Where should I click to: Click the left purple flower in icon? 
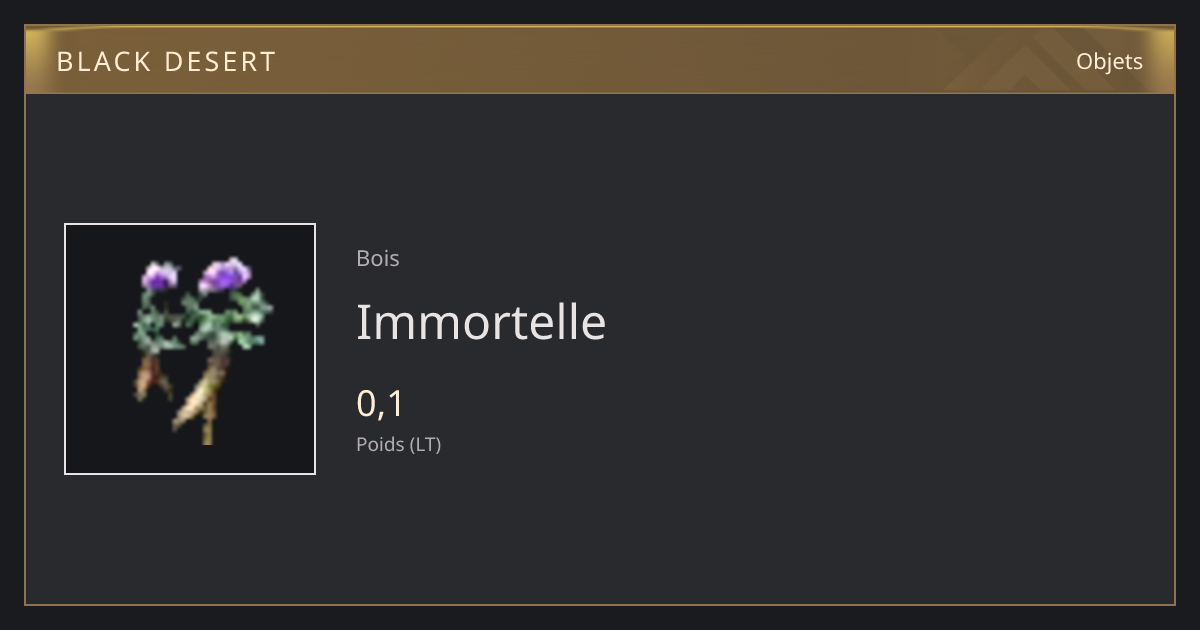[x=159, y=276]
